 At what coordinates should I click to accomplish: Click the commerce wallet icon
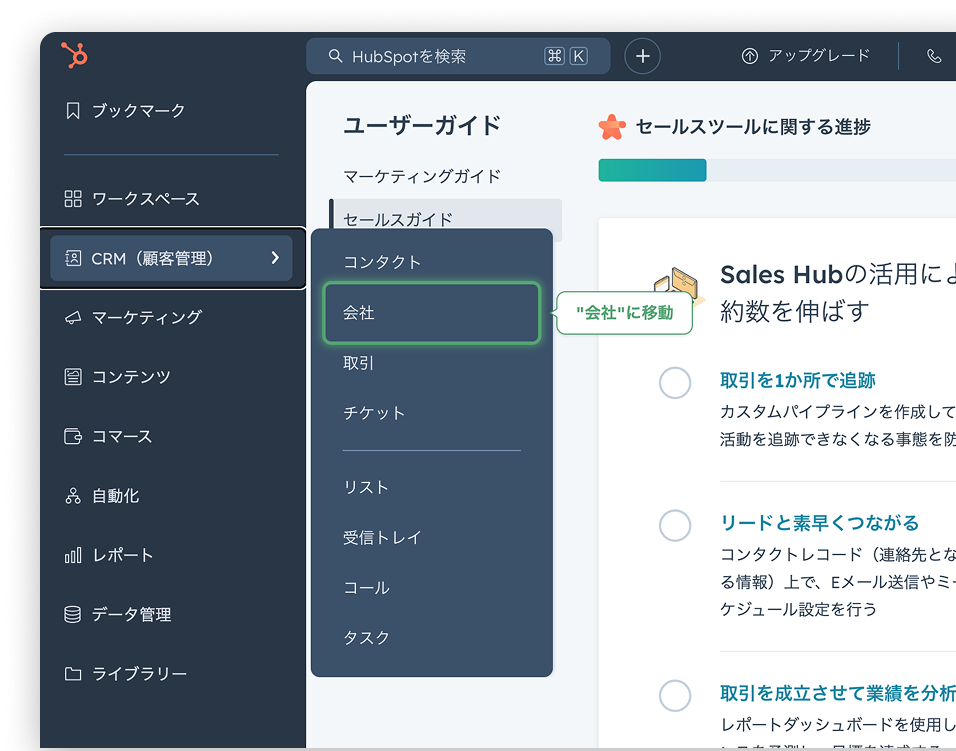(x=73, y=436)
